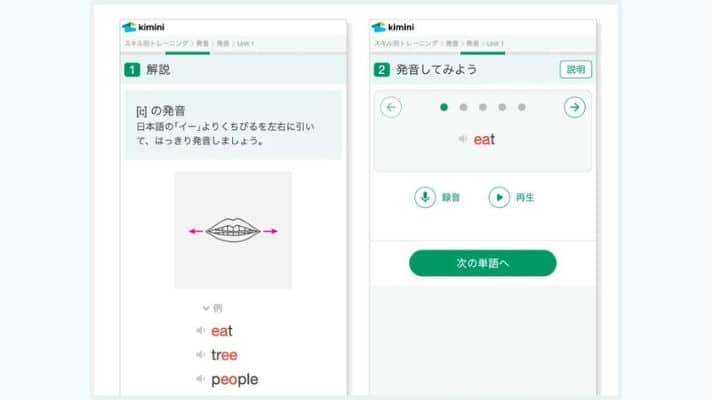Click the green 次の単語へ button
The image size is (712, 400).
483,263
